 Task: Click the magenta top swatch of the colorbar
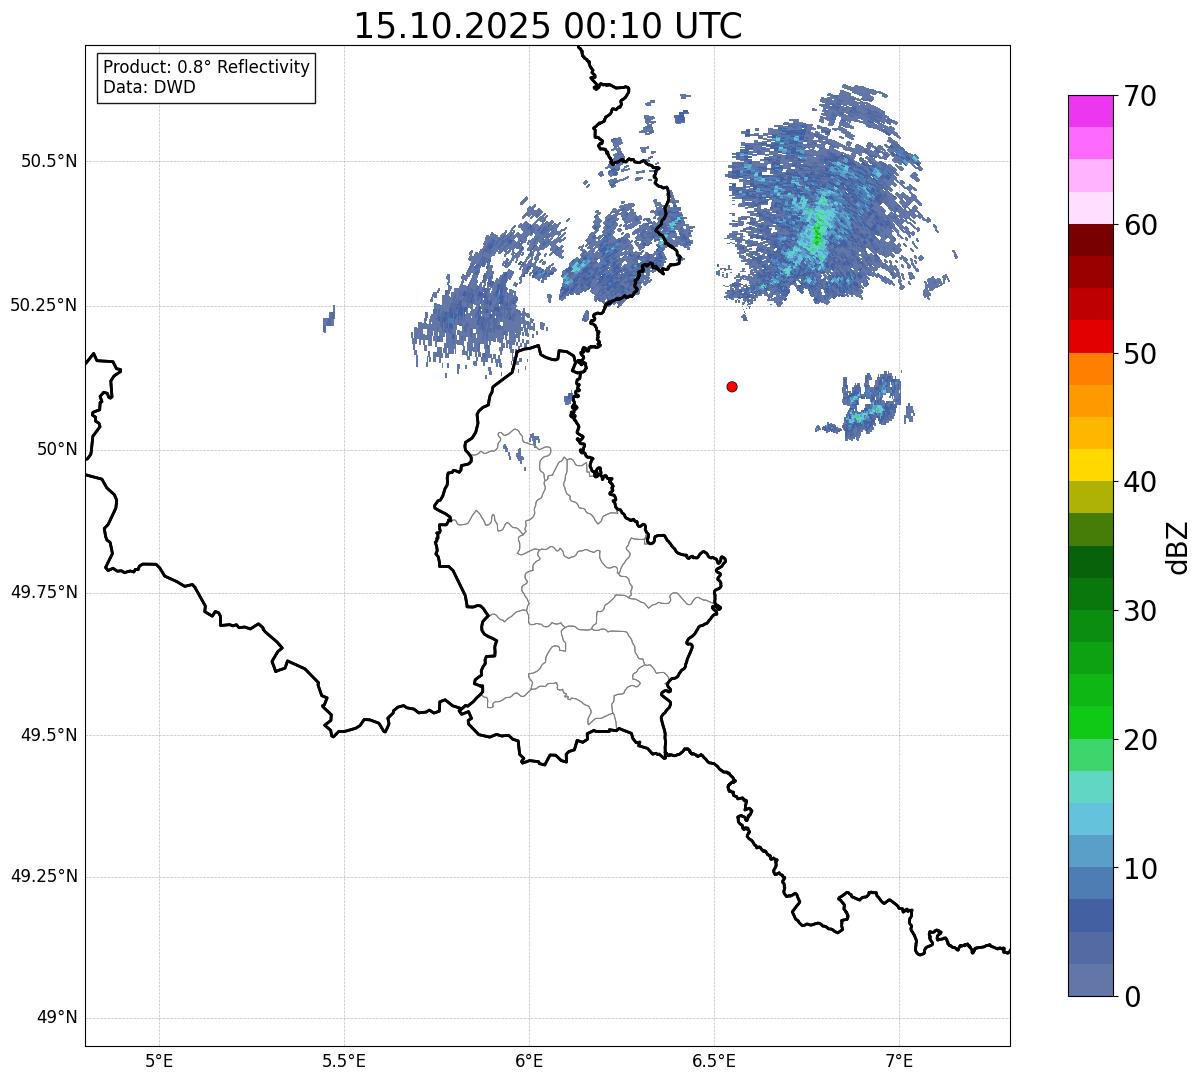point(1090,111)
